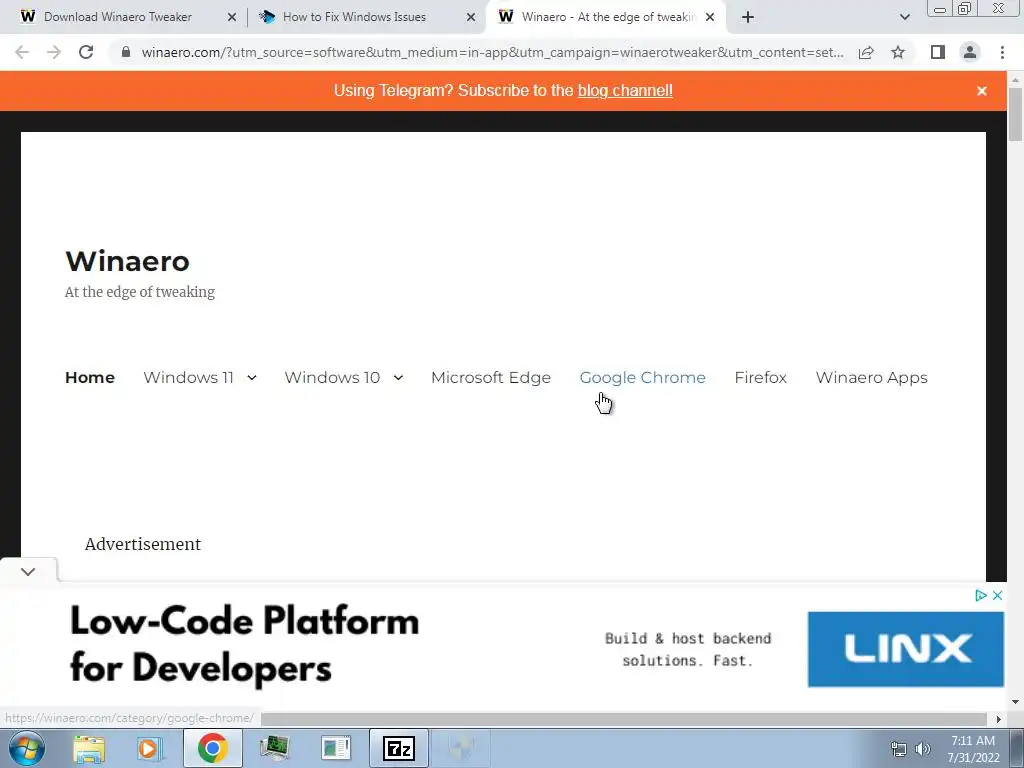Share this page using the share icon

(866, 52)
